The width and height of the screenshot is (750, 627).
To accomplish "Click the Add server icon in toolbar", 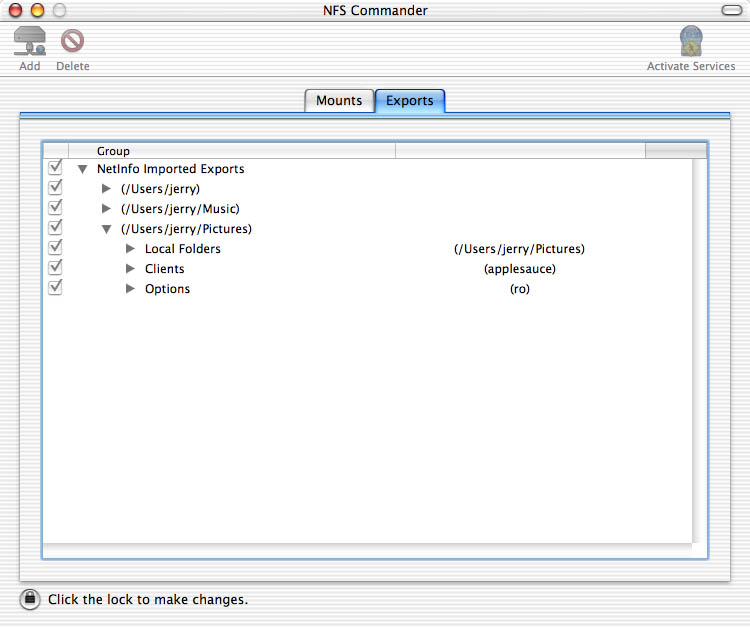I will (x=30, y=42).
